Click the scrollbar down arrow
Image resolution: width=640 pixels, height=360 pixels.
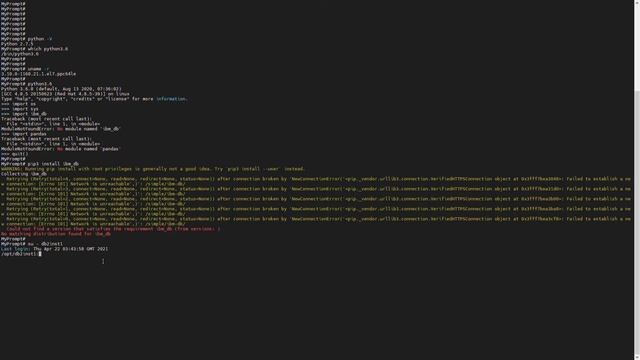(x=637, y=357)
